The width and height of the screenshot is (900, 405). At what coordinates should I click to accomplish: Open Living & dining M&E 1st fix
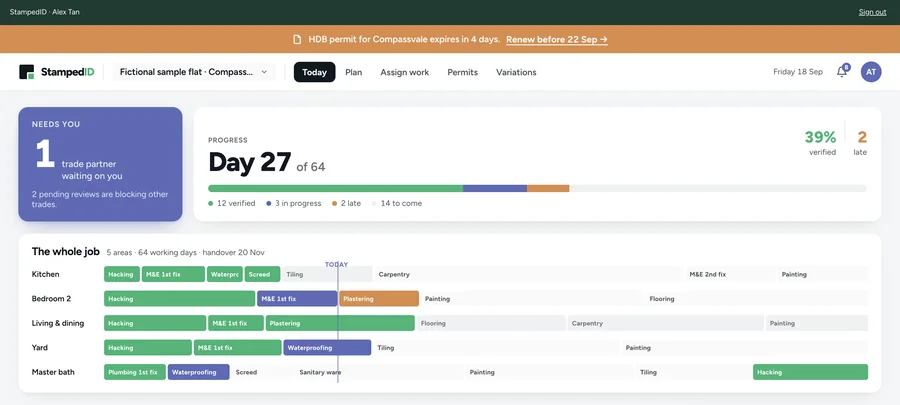[x=236, y=323]
